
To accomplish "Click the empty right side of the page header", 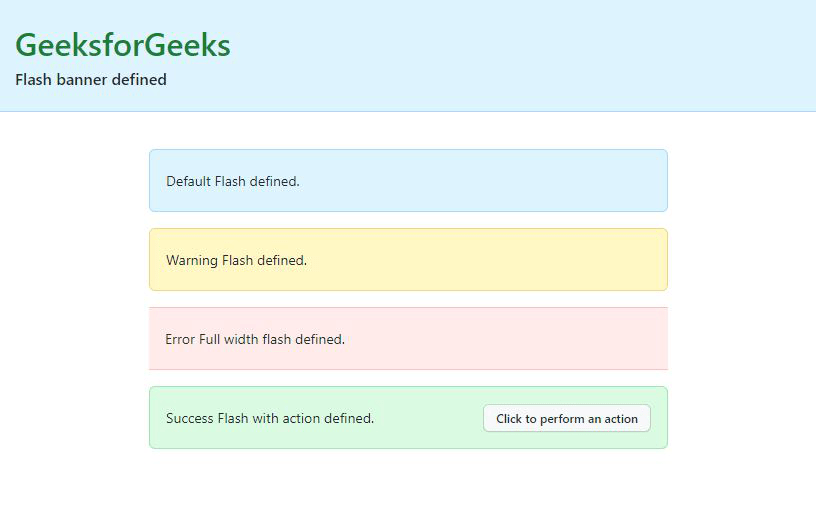I will [600, 55].
